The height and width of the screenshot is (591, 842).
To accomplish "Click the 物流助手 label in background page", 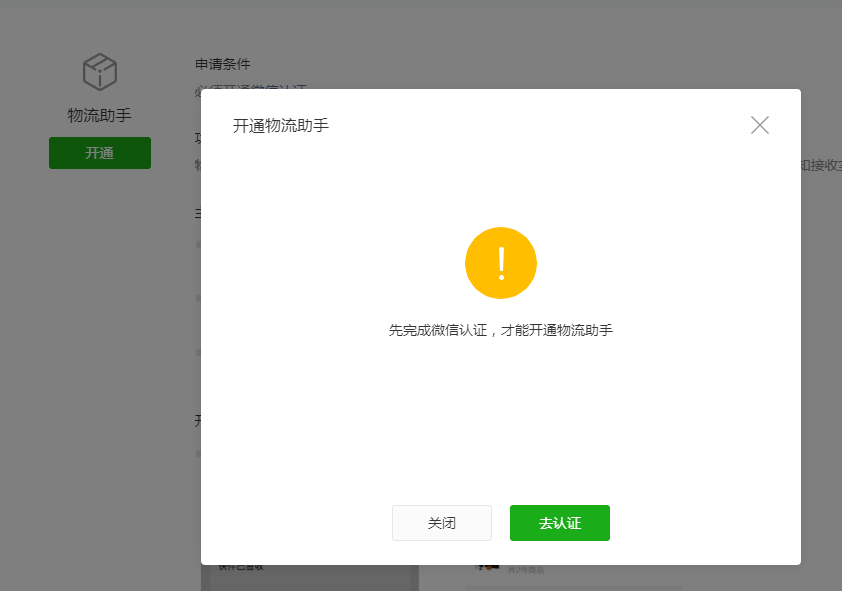I will click(99, 115).
